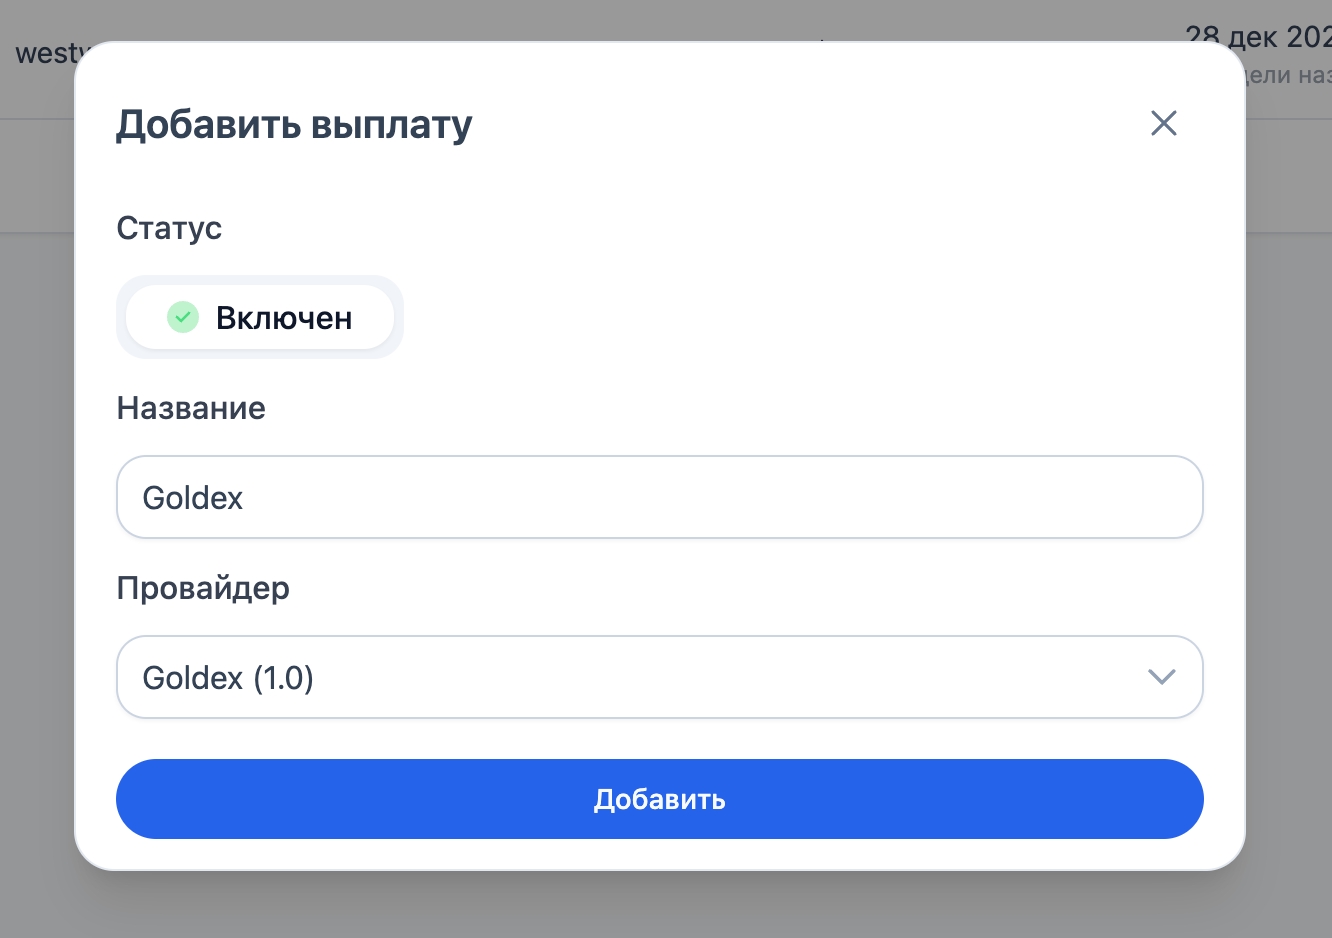Viewport: 1332px width, 938px height.
Task: Open the Провайдер dropdown
Action: 659,677
